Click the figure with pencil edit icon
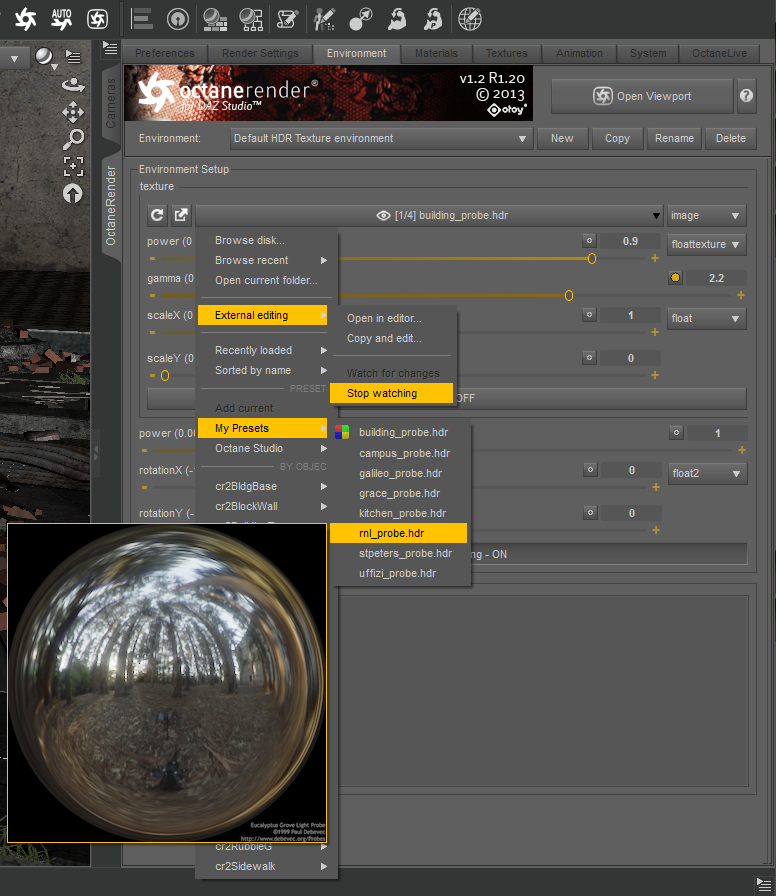The image size is (776, 896). [324, 19]
